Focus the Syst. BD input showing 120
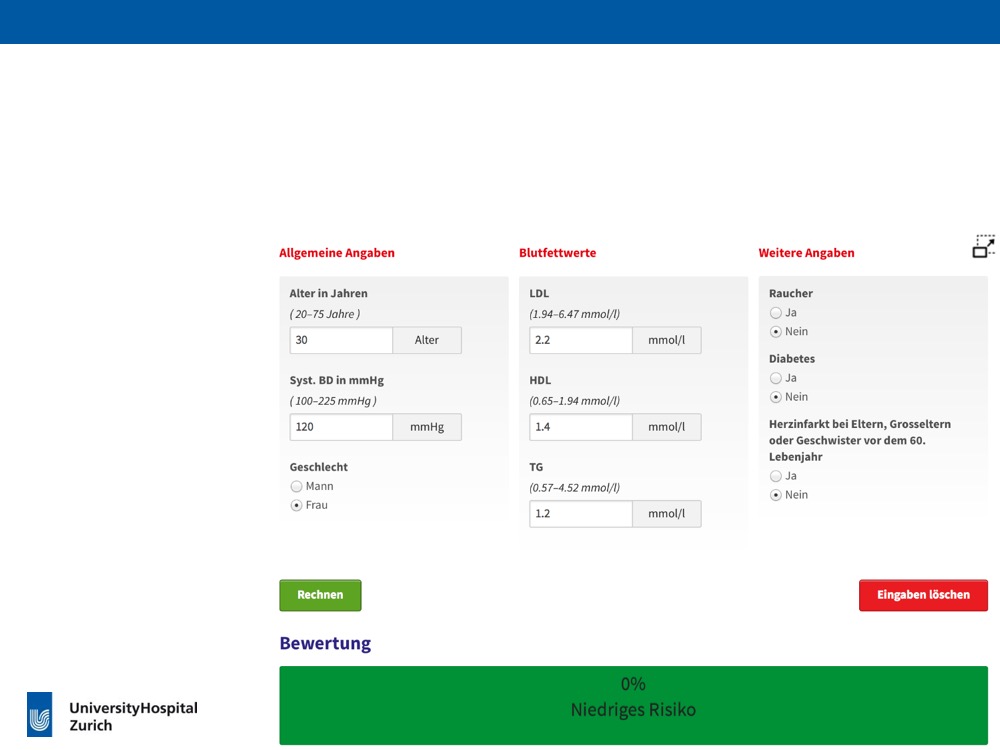 (341, 427)
